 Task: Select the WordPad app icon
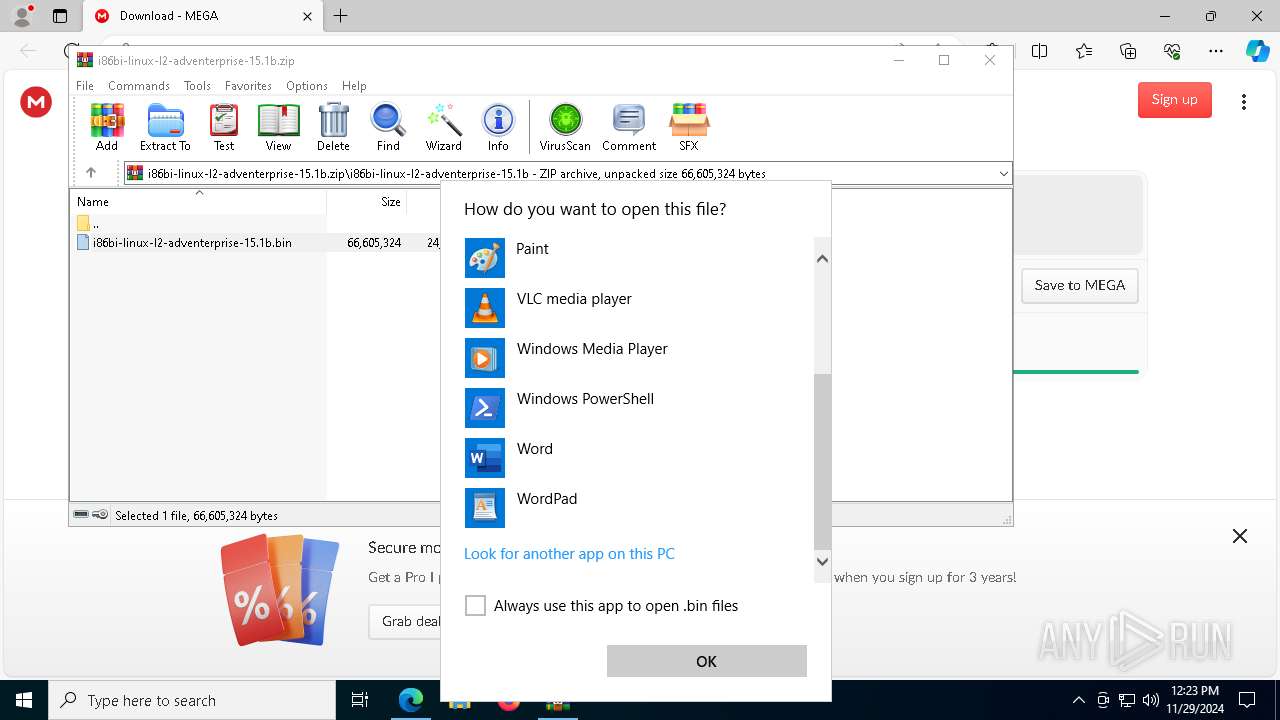[485, 508]
